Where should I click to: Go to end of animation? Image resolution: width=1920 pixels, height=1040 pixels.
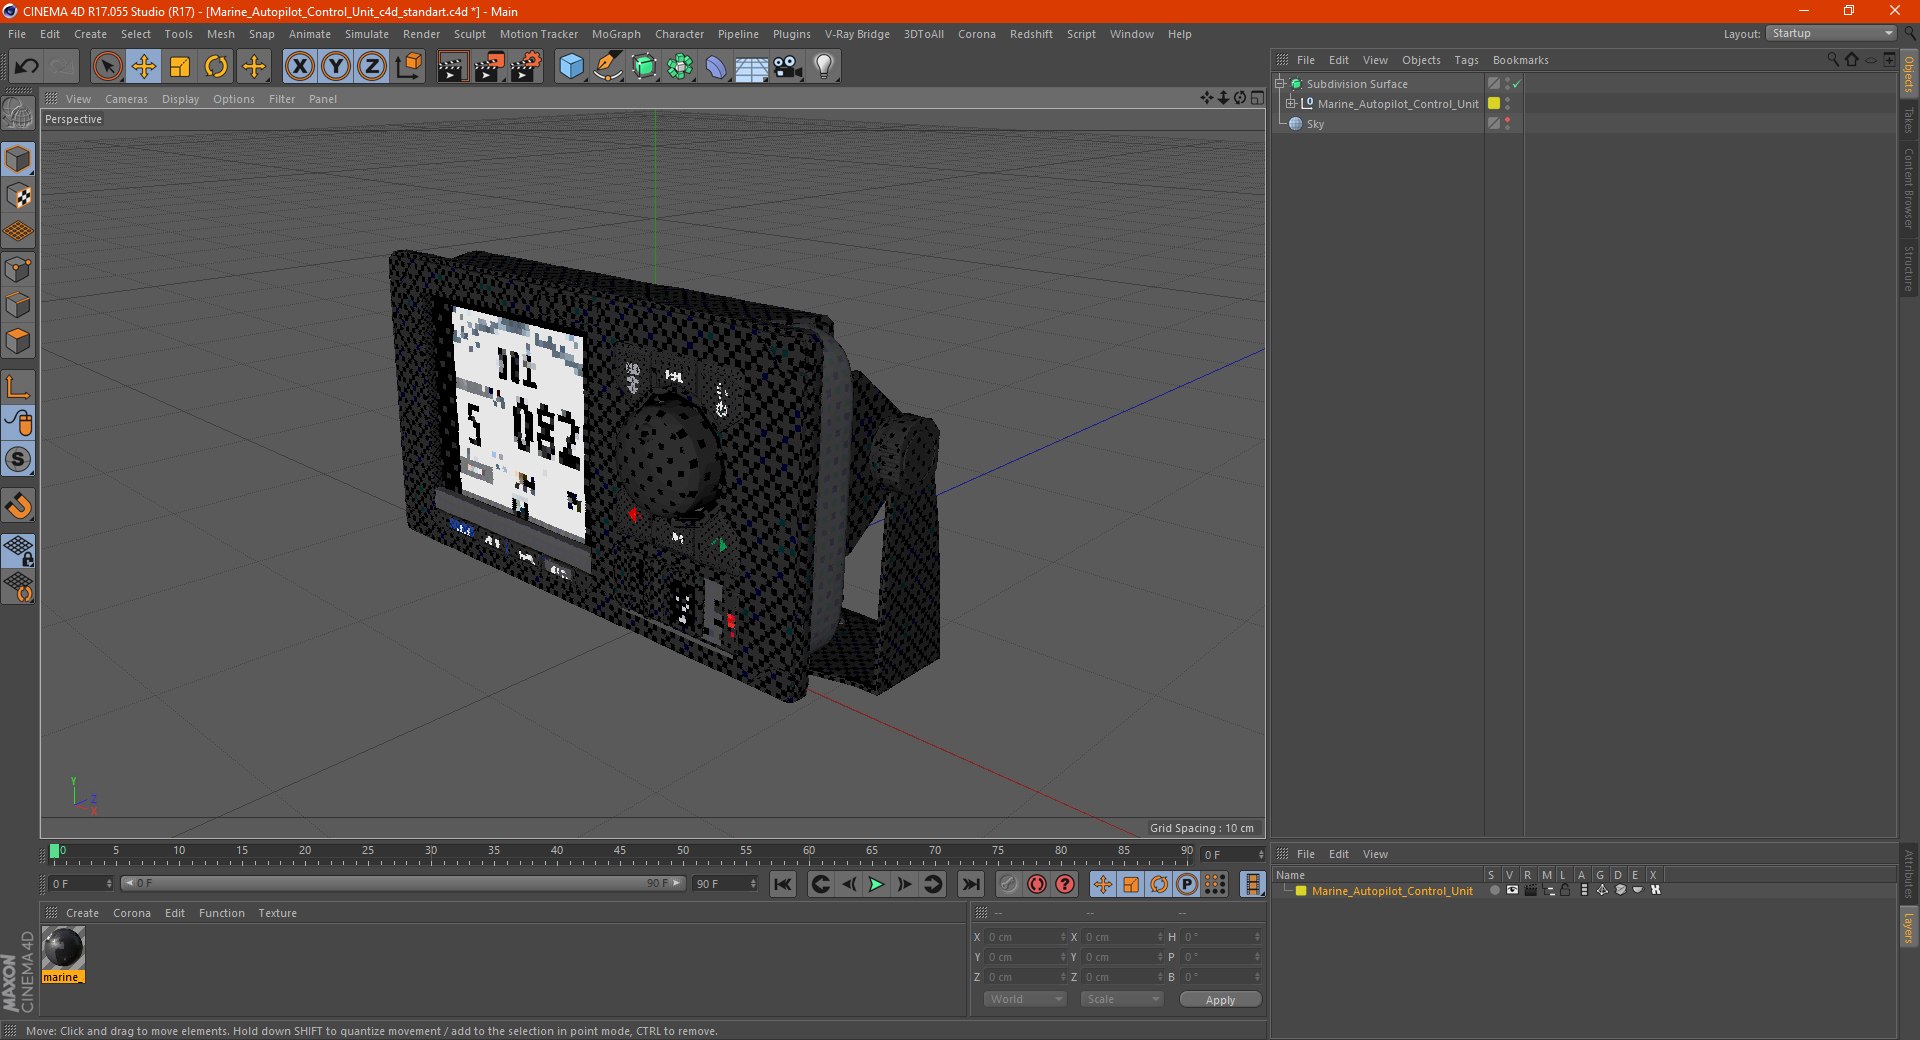coord(970,884)
